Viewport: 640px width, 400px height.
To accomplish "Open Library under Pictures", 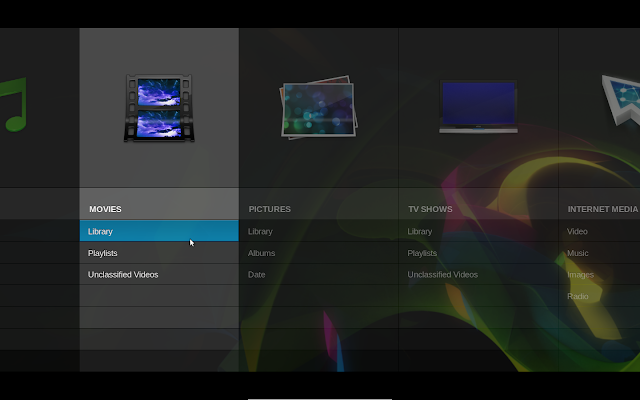I will [x=319, y=231].
